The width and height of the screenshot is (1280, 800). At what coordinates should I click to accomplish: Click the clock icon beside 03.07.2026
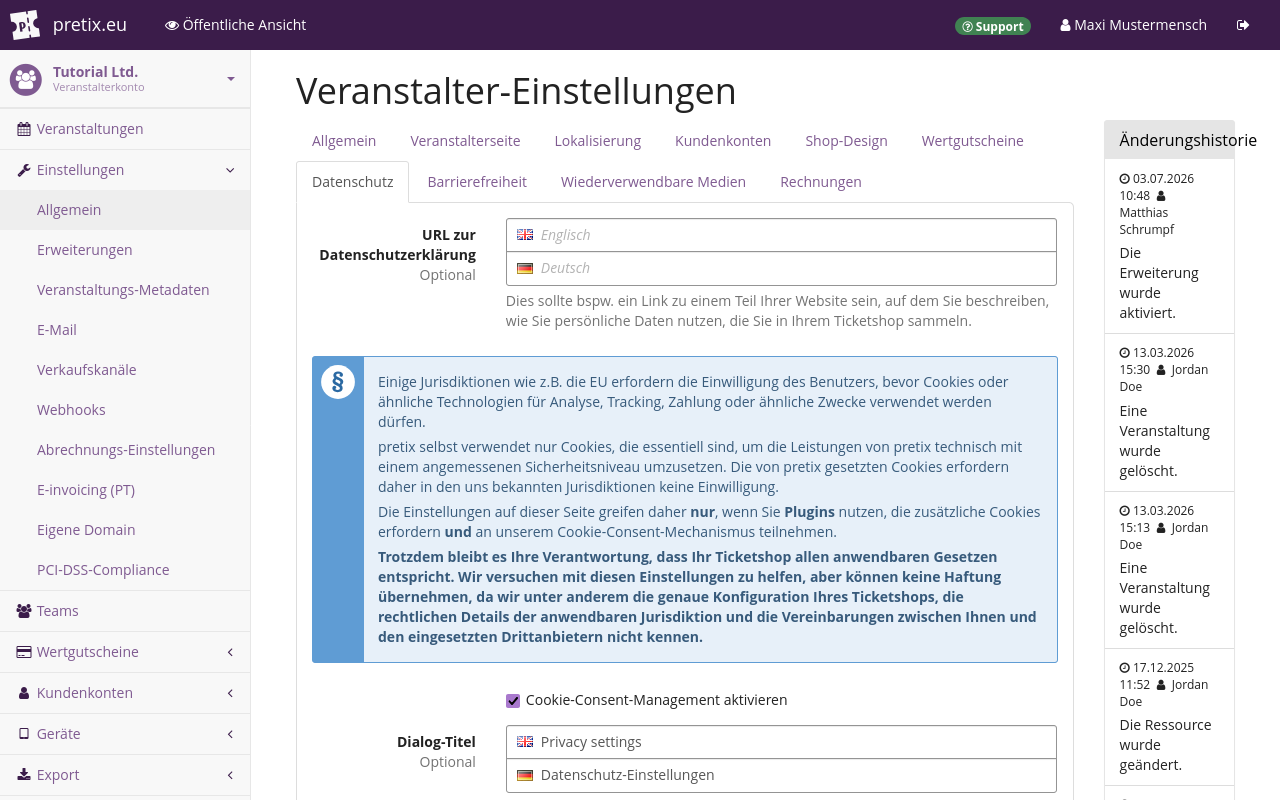(1124, 179)
